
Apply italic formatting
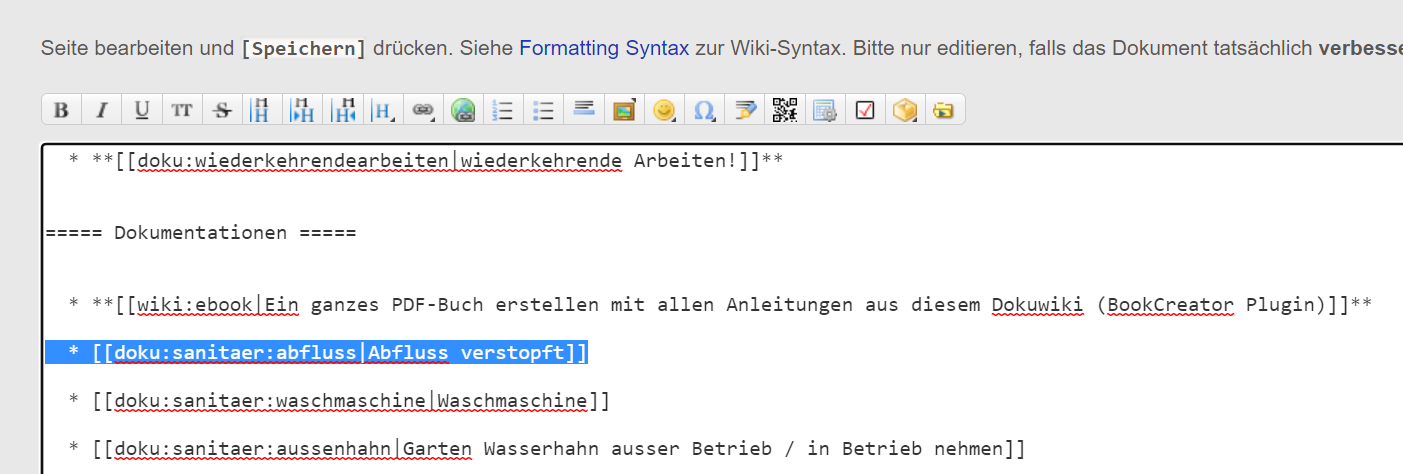pos(101,110)
